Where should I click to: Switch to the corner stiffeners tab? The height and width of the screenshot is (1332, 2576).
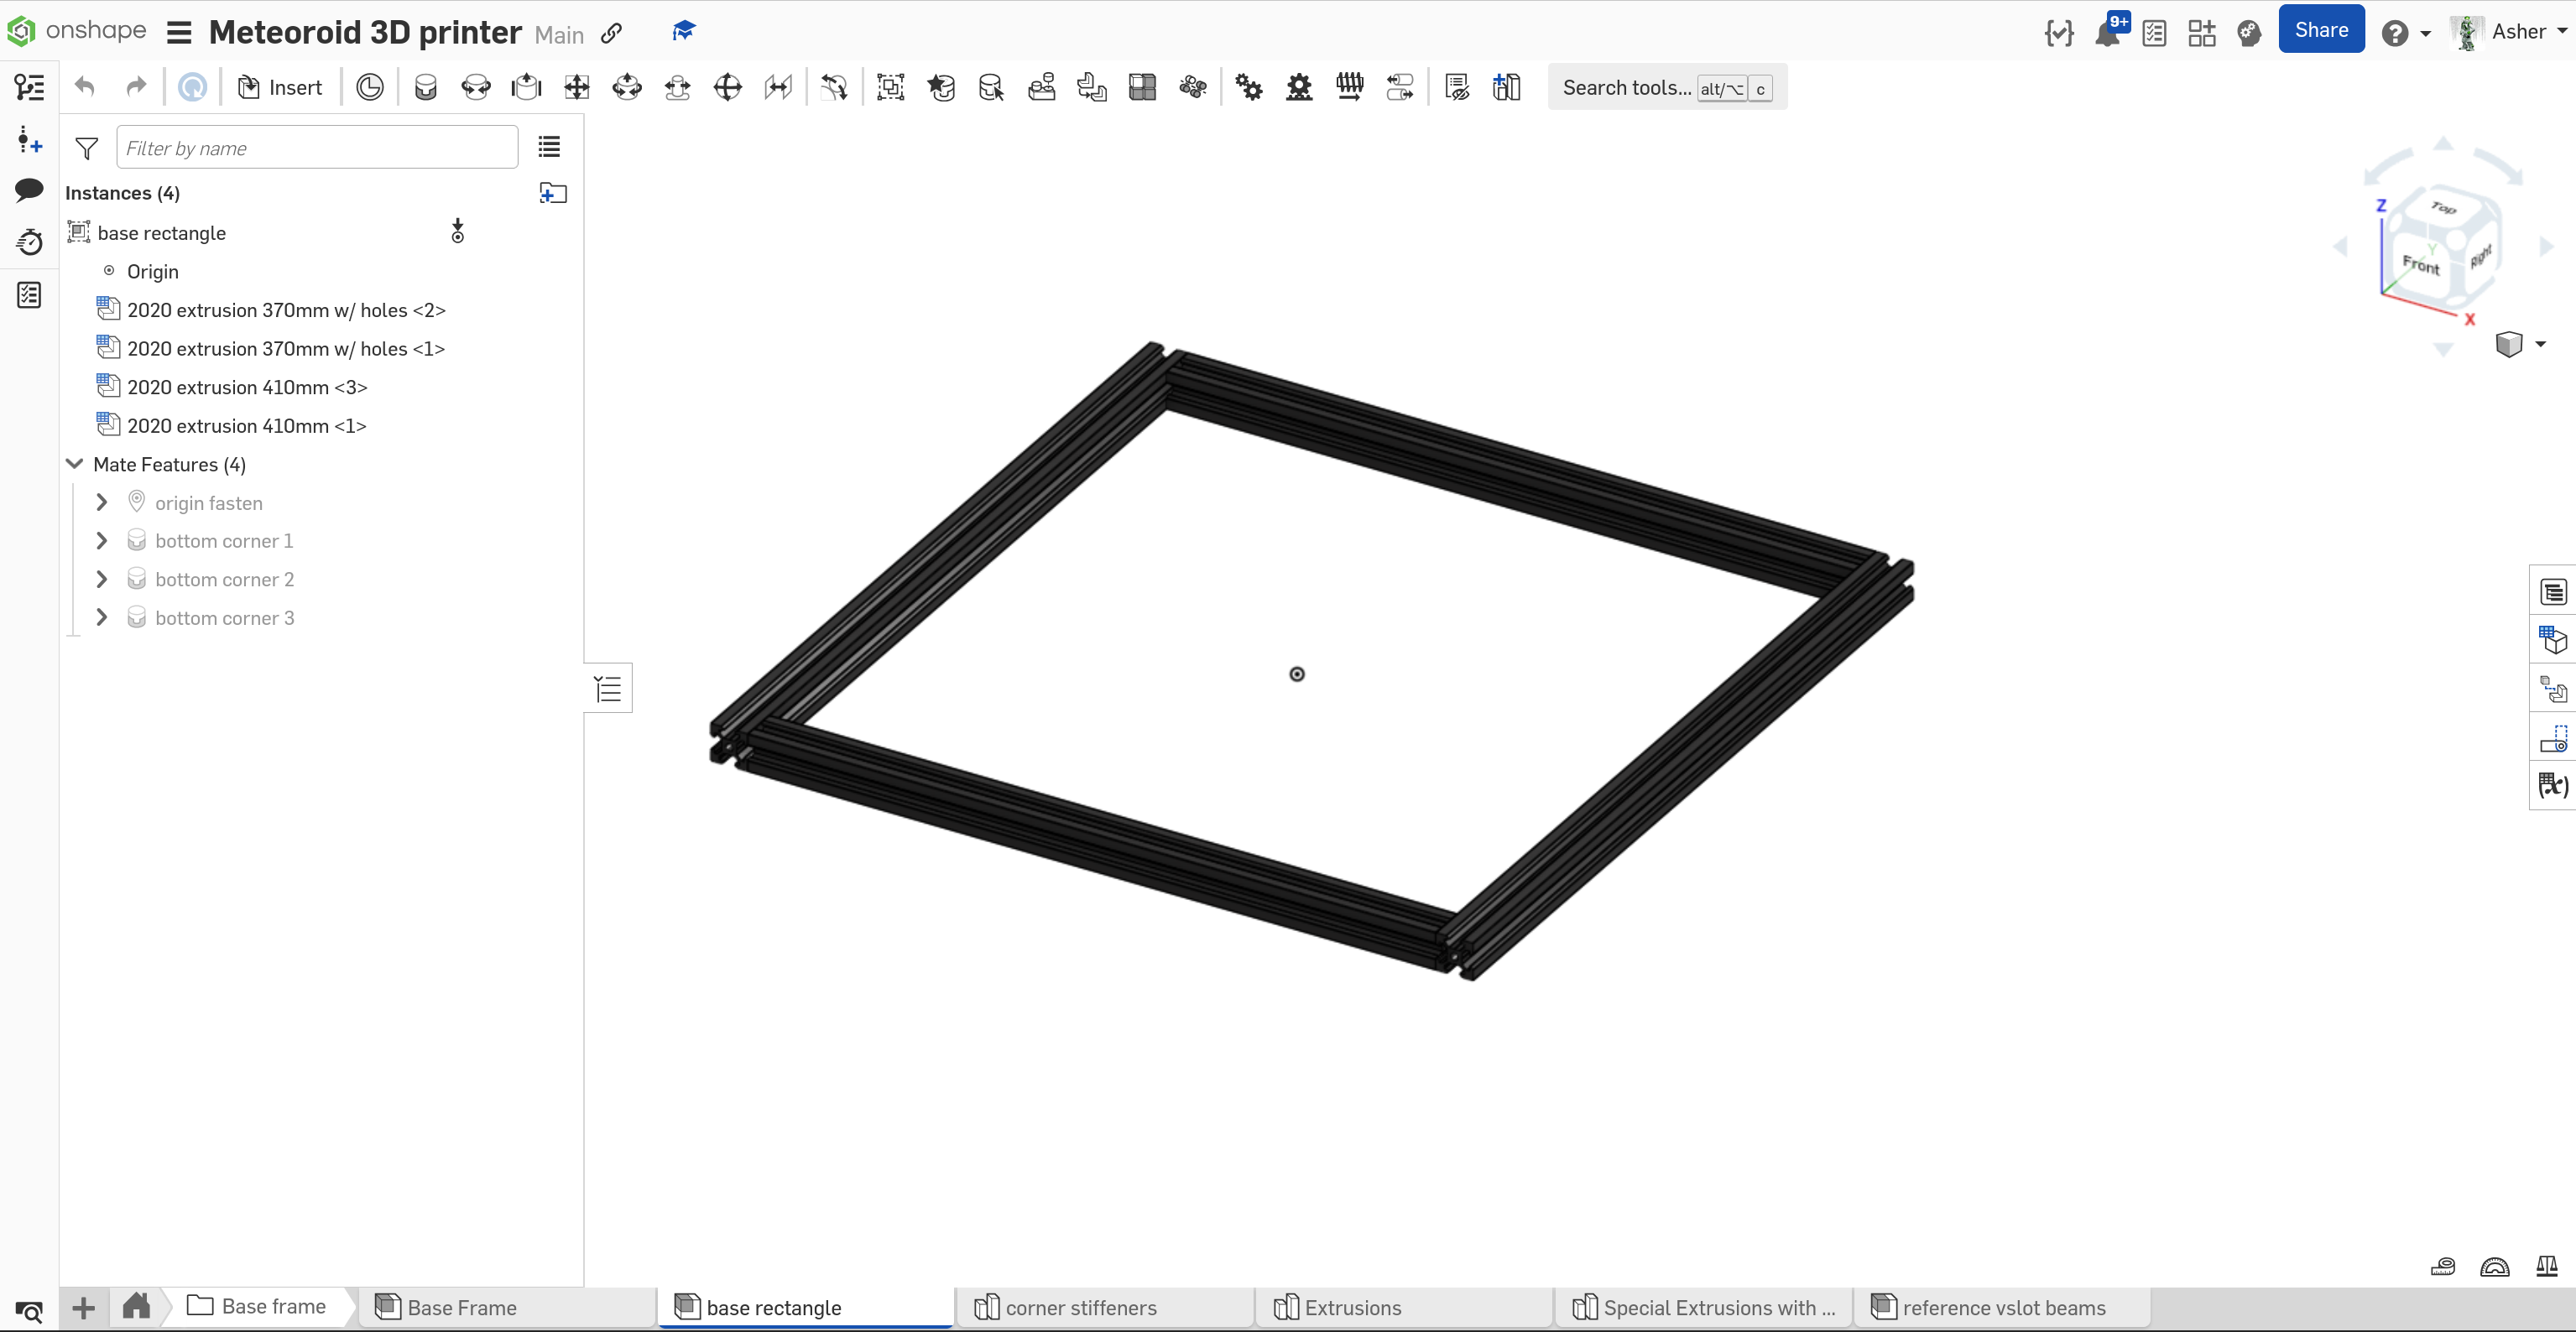pos(1080,1307)
